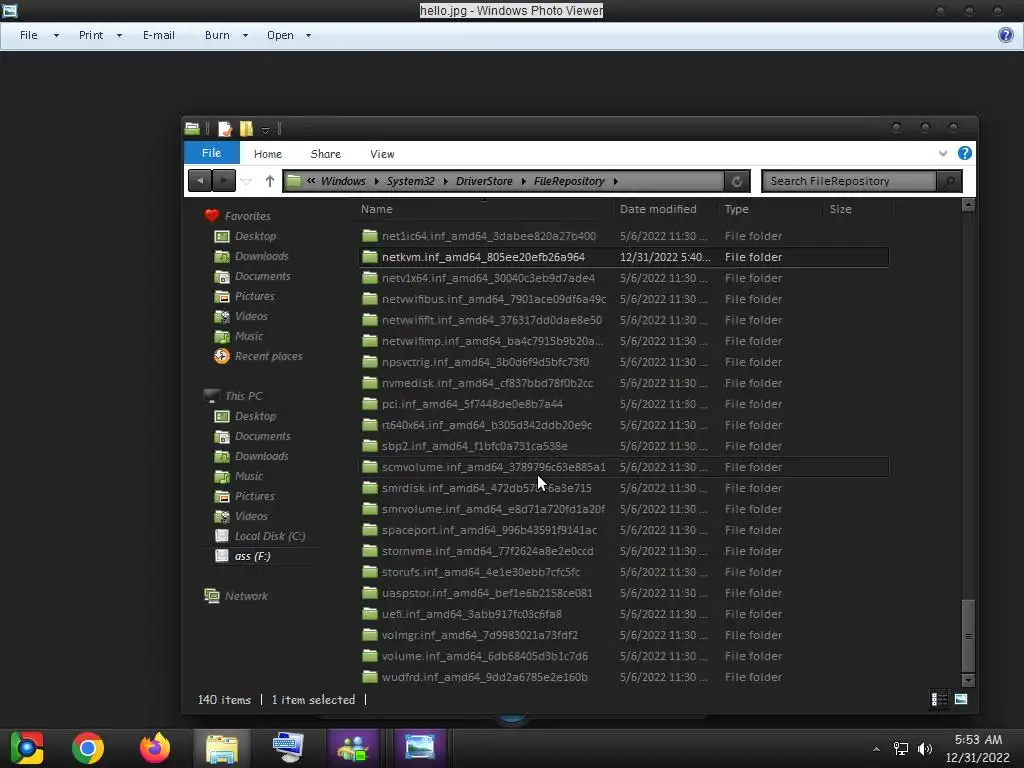1024x768 pixels.
Task: Open the blue File tab in Explorer
Action: [212, 153]
